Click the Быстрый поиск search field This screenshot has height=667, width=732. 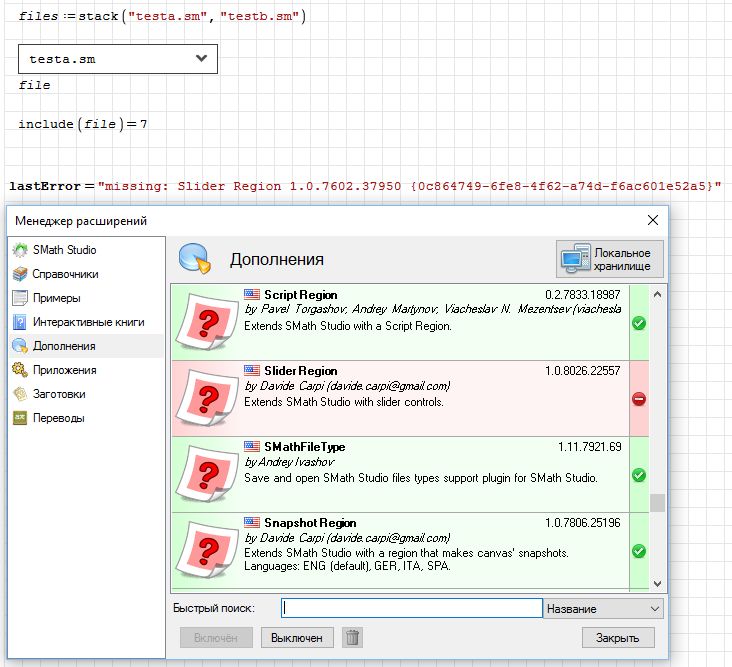(x=411, y=608)
